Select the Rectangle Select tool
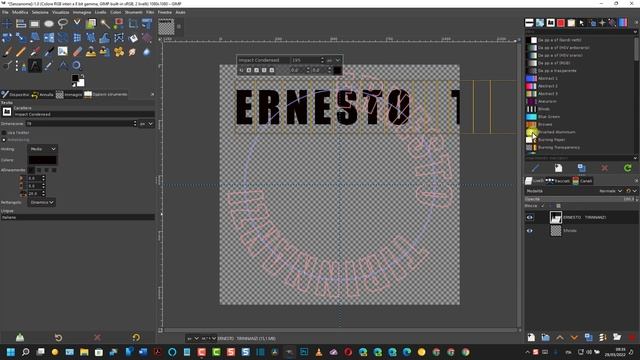This screenshot has width=640, height=360. (35, 24)
